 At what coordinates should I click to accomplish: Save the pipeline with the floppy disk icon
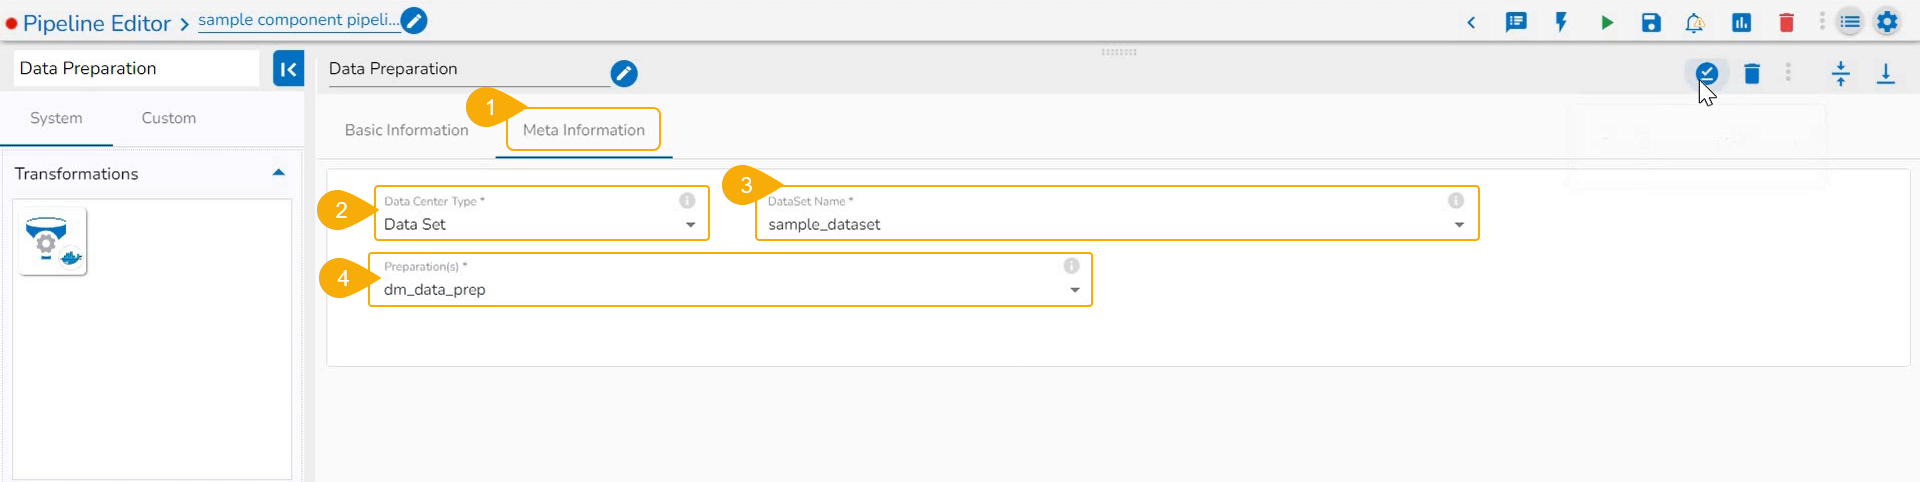[x=1651, y=22]
